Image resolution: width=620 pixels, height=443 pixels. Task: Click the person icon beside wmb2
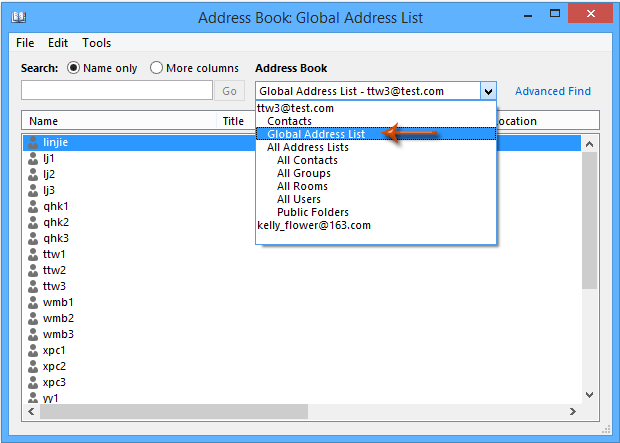click(33, 318)
